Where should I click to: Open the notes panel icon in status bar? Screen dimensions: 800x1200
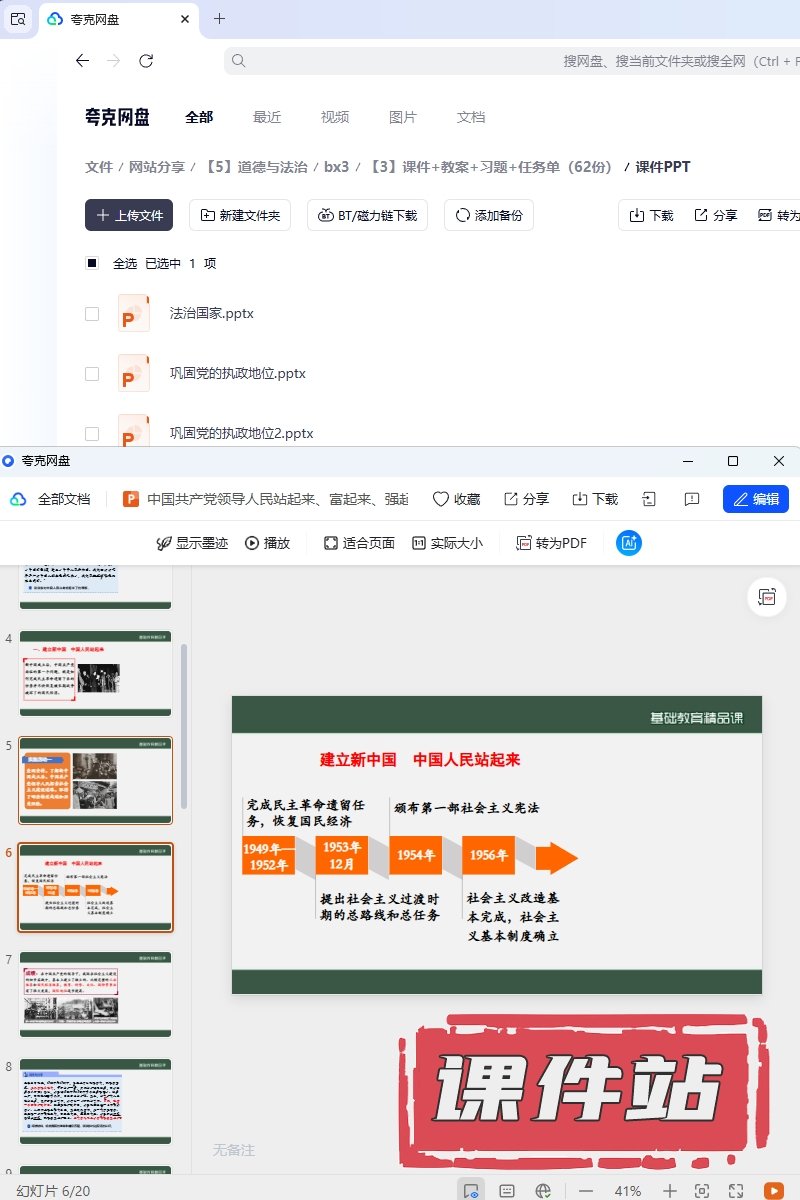(507, 1190)
